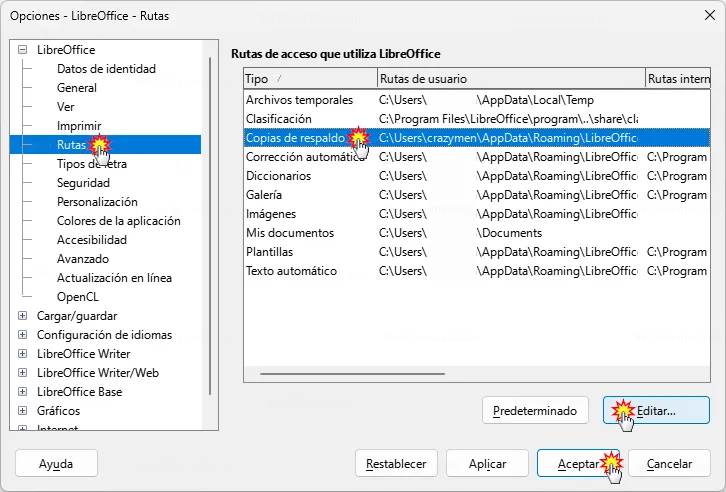Open Tipos de letra options
The width and height of the screenshot is (726, 492).
pyautogui.click(x=92, y=164)
